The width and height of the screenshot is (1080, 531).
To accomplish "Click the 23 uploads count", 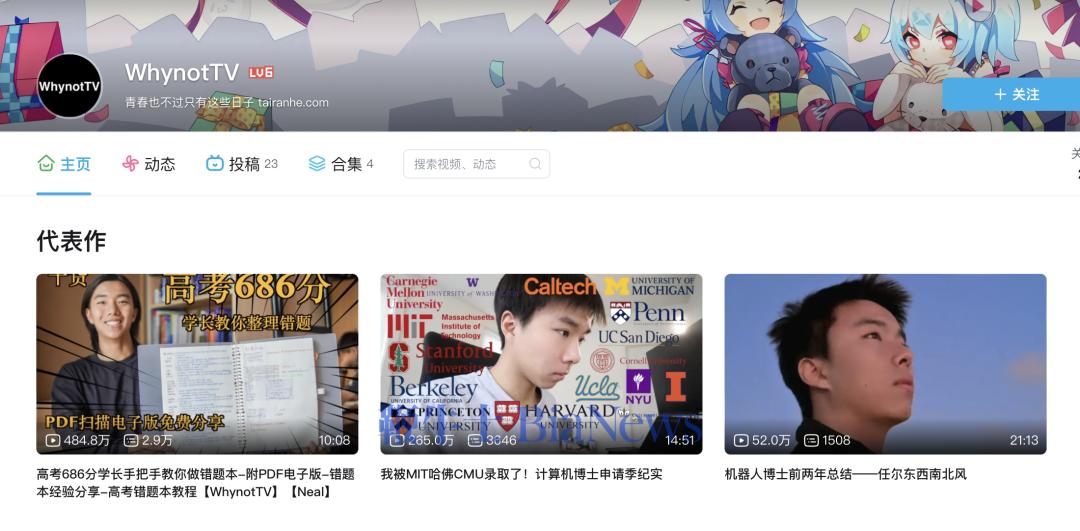I will [x=271, y=164].
